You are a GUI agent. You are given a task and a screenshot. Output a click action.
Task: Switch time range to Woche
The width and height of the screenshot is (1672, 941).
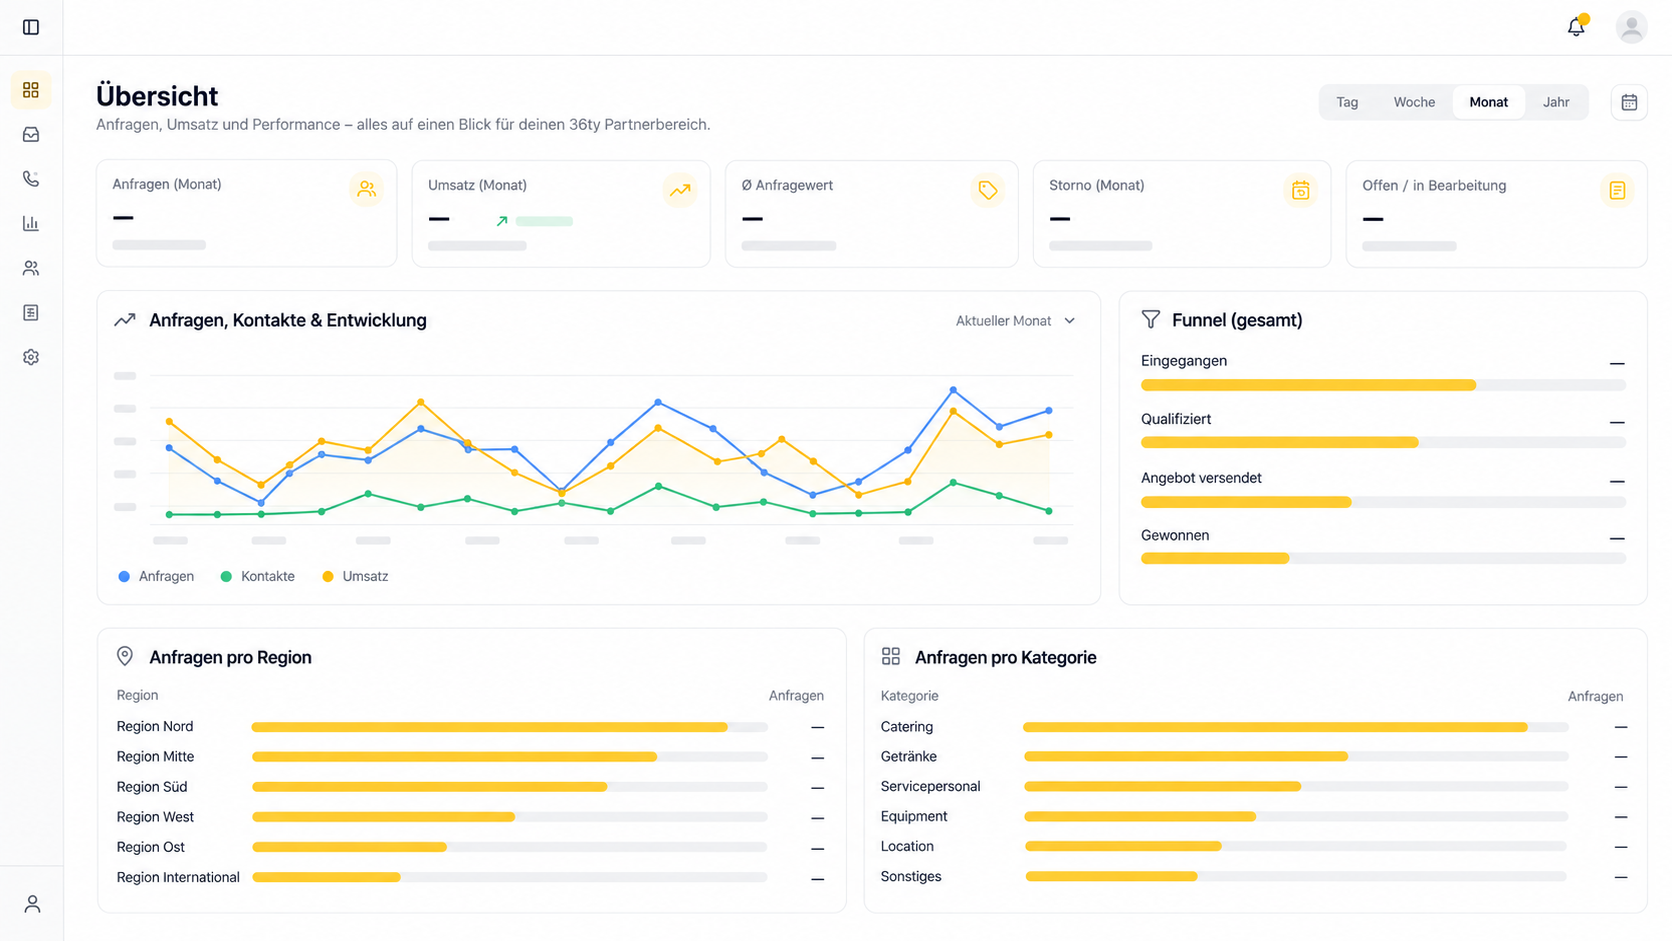[x=1414, y=102]
